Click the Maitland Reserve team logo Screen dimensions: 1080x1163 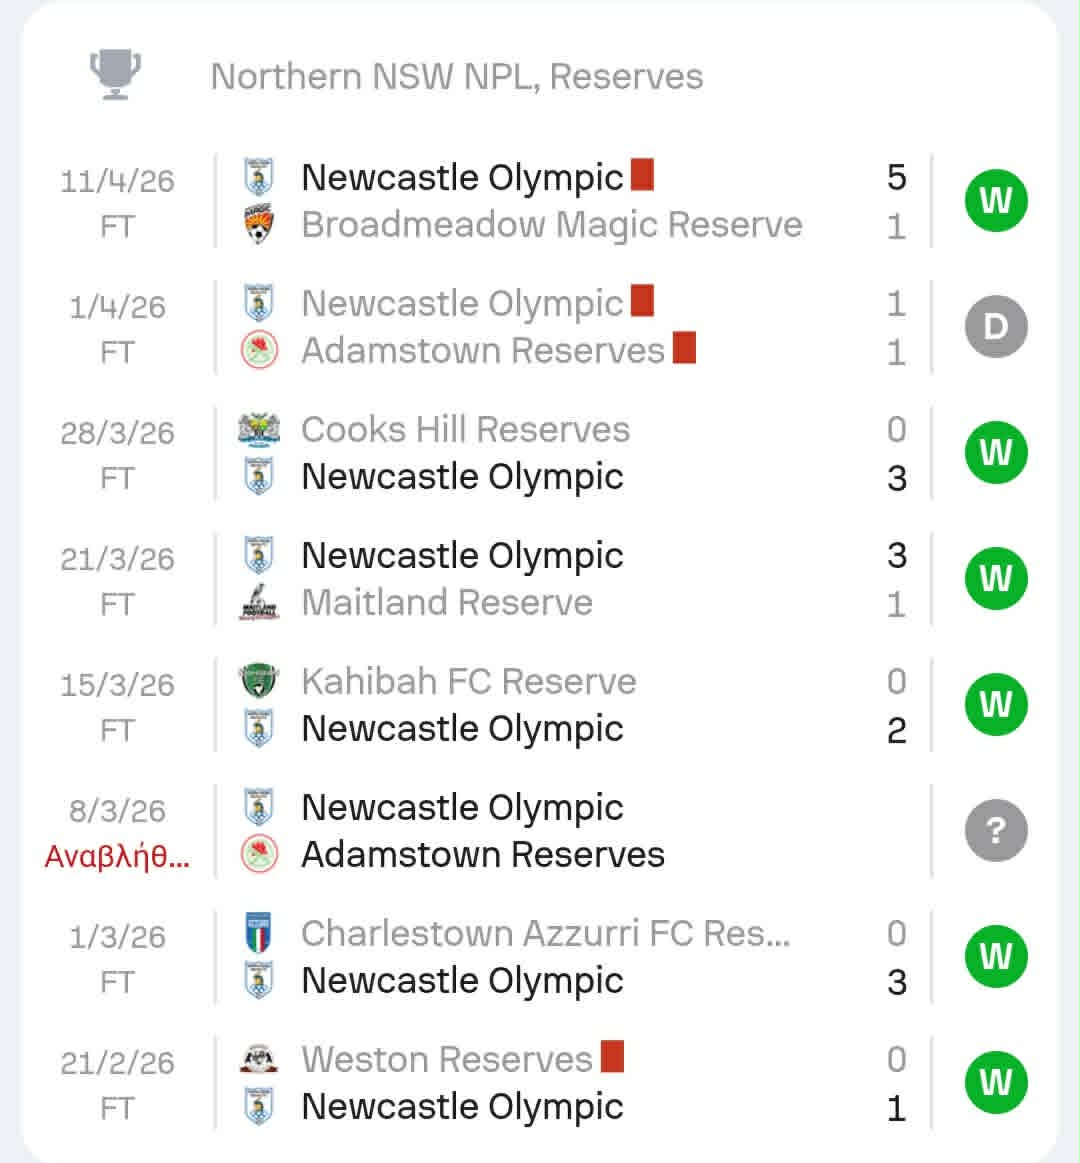pyautogui.click(x=259, y=602)
